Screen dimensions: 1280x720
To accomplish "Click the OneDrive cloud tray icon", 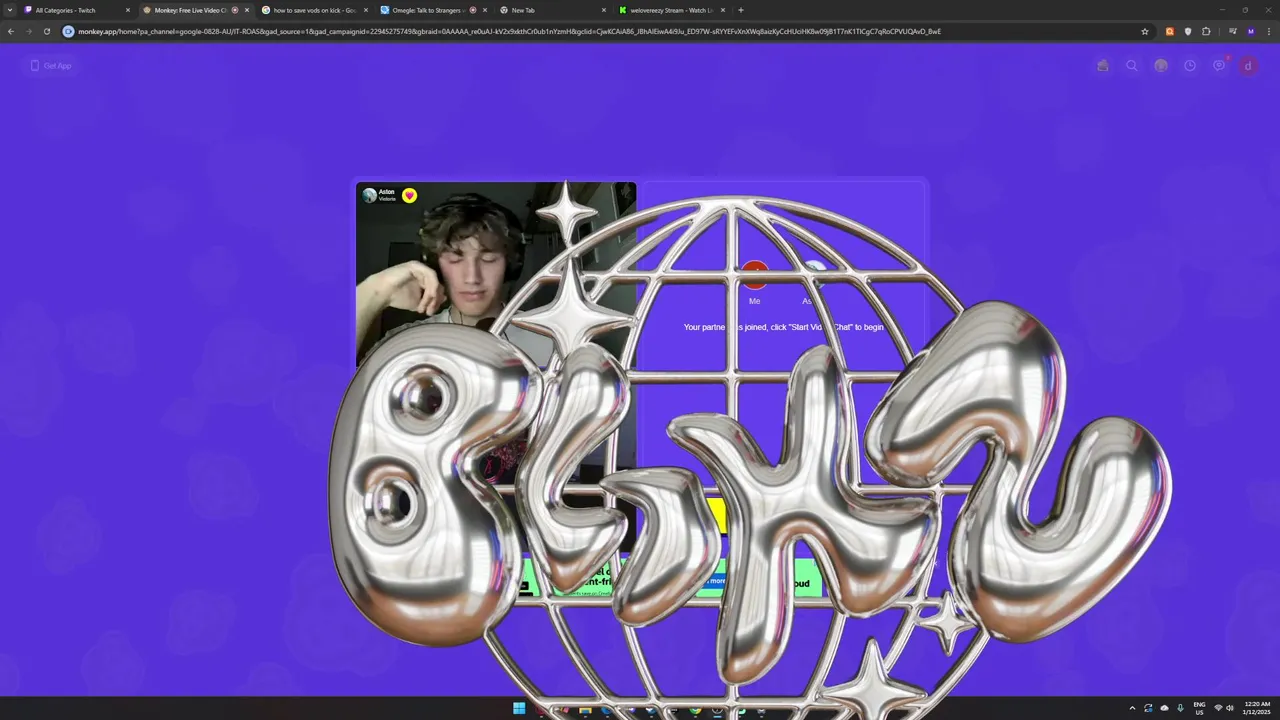I will [x=1164, y=708].
